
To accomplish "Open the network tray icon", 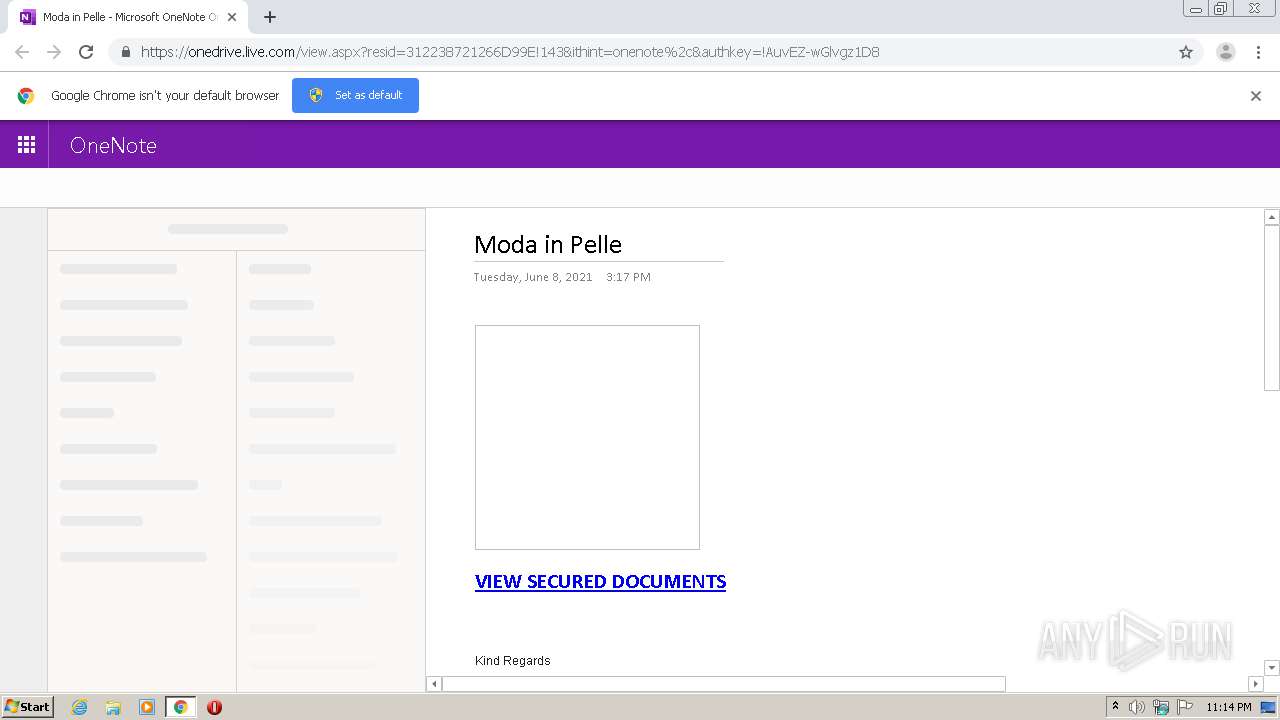I will [1161, 707].
